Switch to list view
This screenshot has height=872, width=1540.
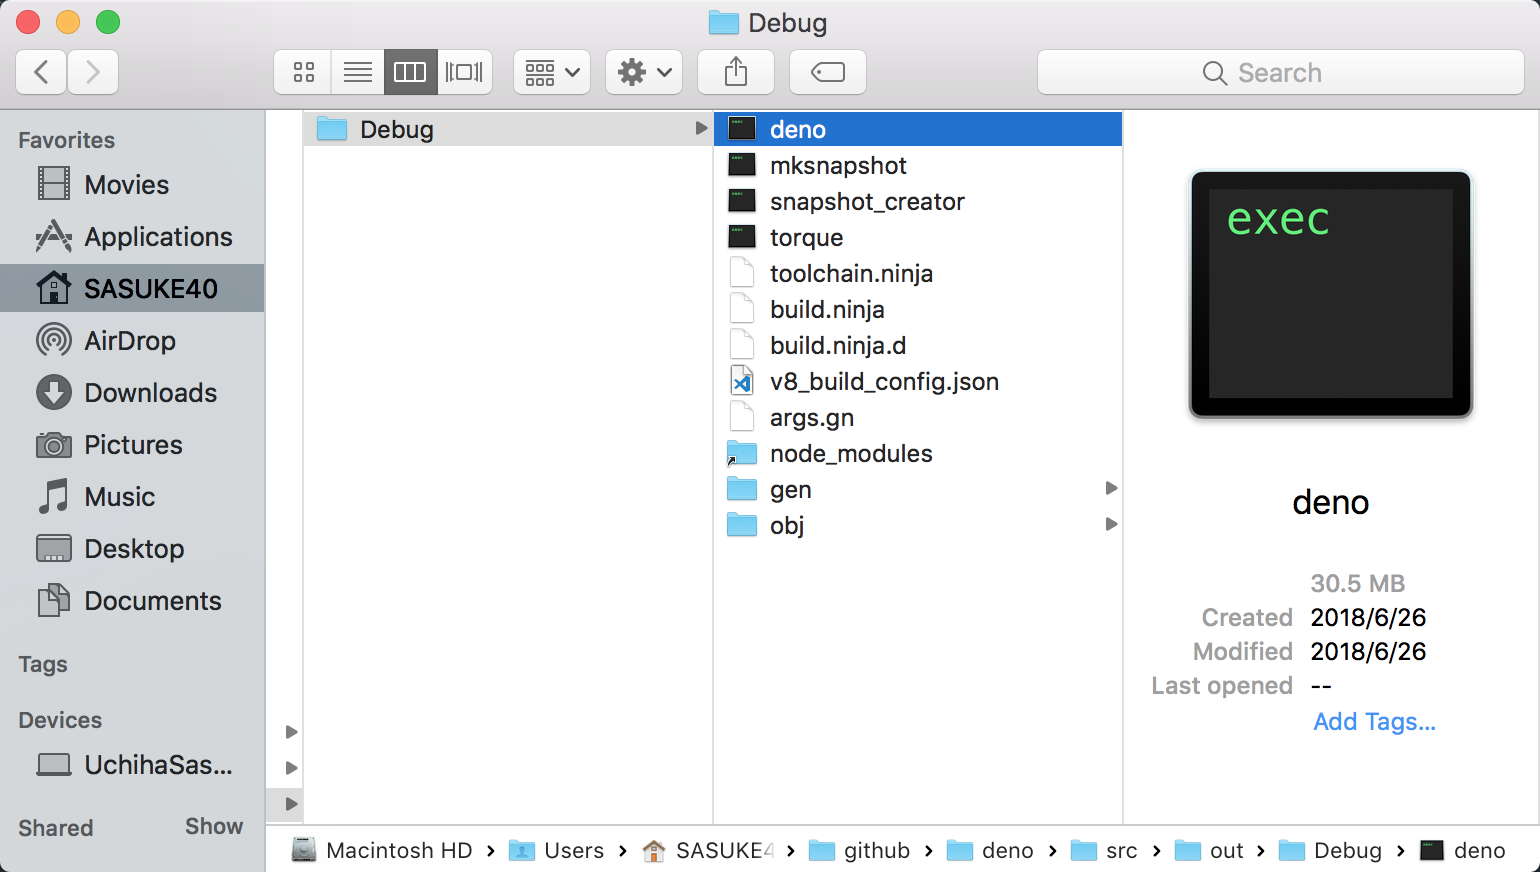pos(357,72)
